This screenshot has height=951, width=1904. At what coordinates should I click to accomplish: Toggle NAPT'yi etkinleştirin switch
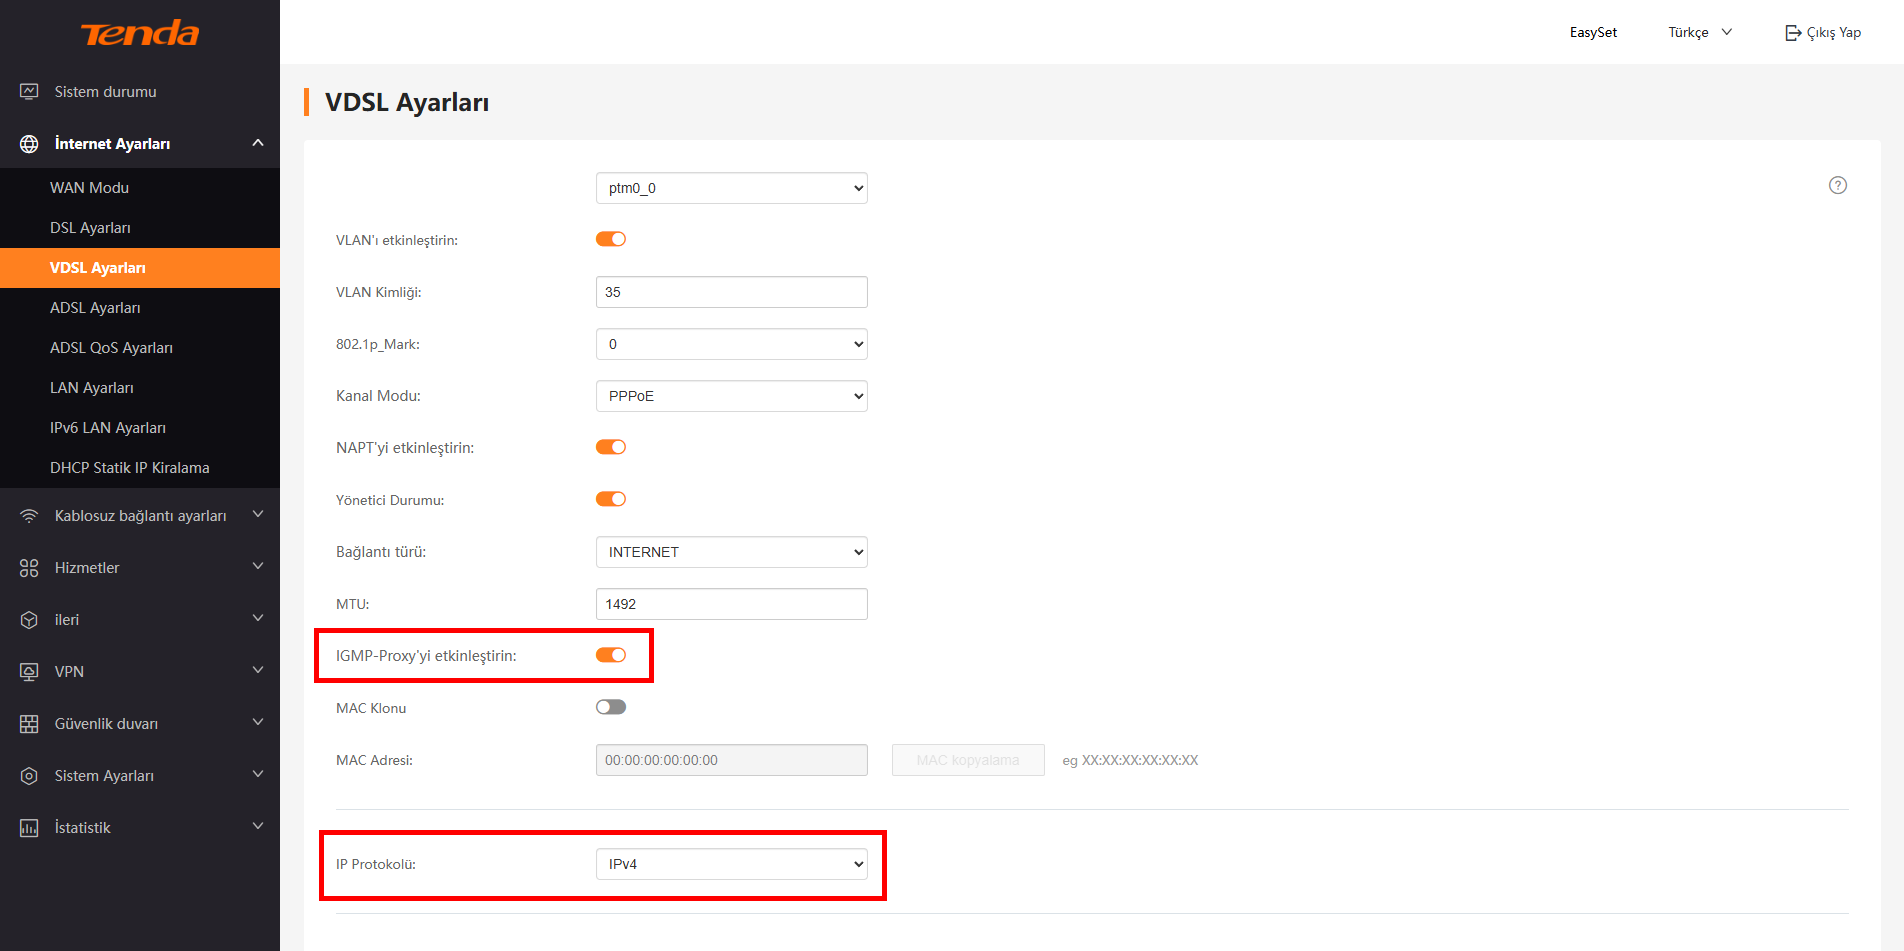coord(611,447)
